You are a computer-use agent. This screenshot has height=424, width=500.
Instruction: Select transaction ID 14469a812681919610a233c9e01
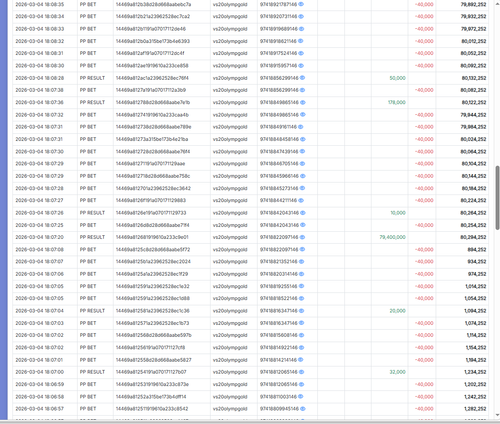tap(152, 237)
